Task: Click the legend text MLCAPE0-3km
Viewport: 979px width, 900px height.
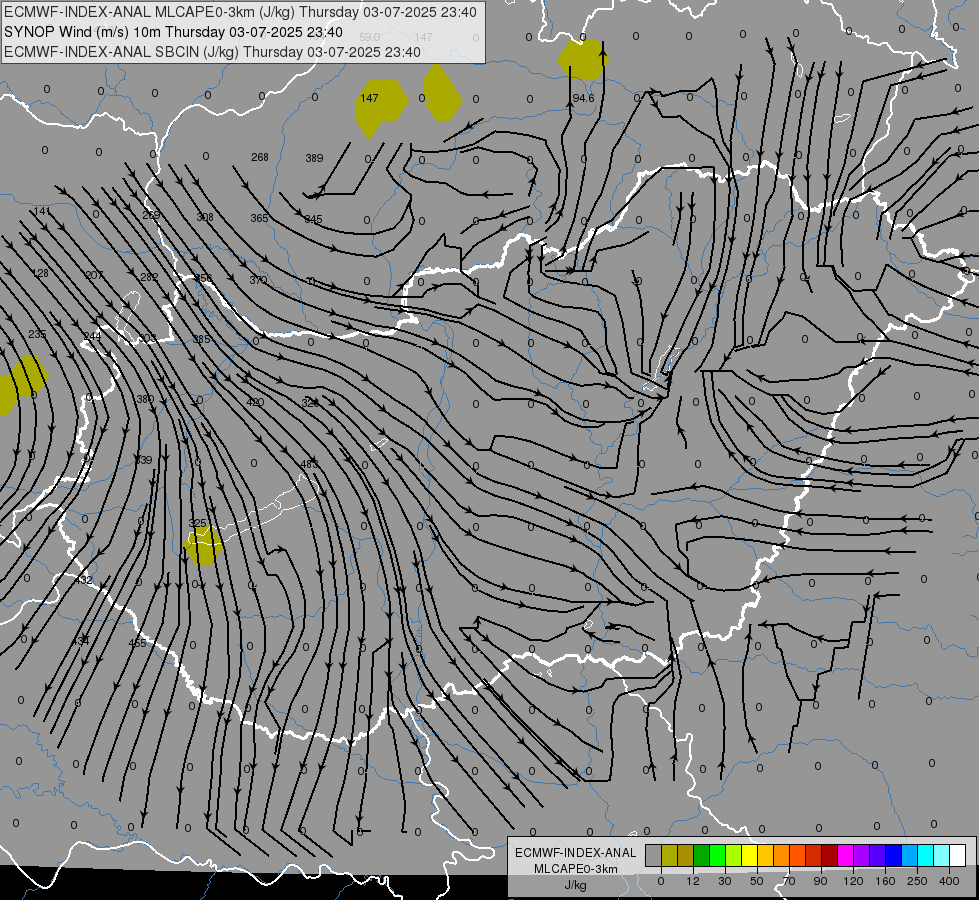Action: [x=576, y=869]
